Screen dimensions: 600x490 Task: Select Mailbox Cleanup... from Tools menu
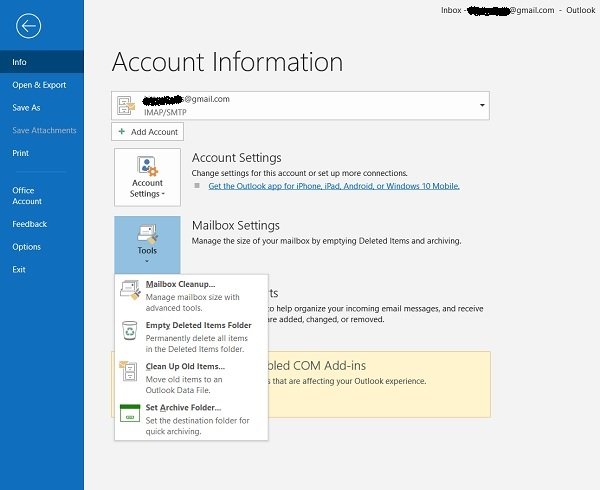[x=191, y=296]
